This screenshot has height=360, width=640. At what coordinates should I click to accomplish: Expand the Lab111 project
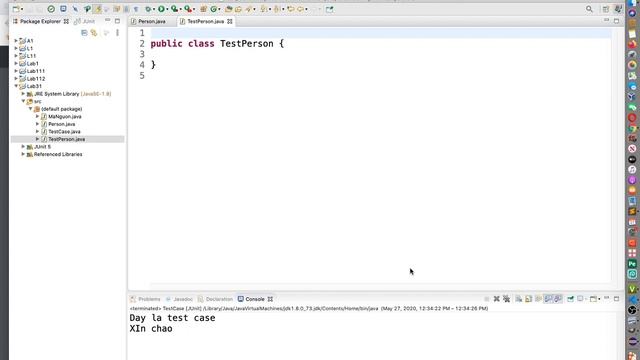click(x=16, y=71)
